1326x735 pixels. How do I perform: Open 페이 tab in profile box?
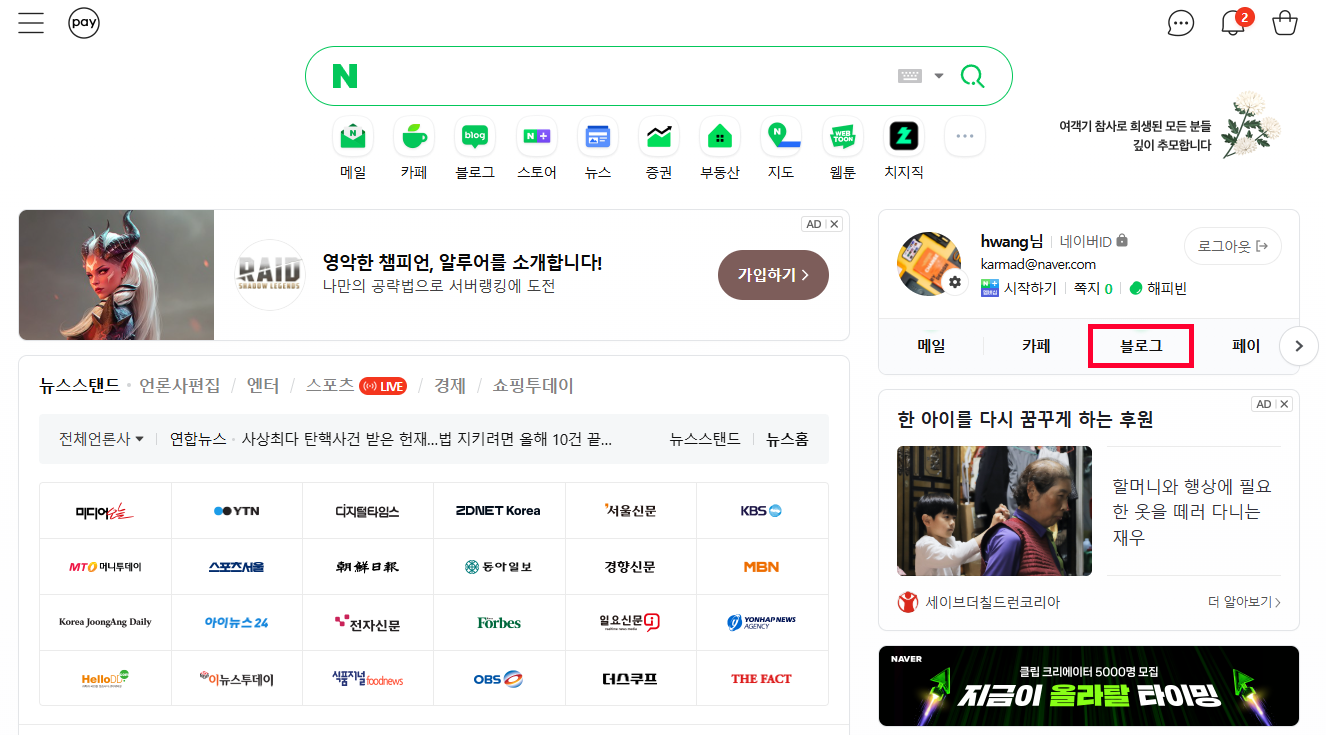tap(1246, 346)
